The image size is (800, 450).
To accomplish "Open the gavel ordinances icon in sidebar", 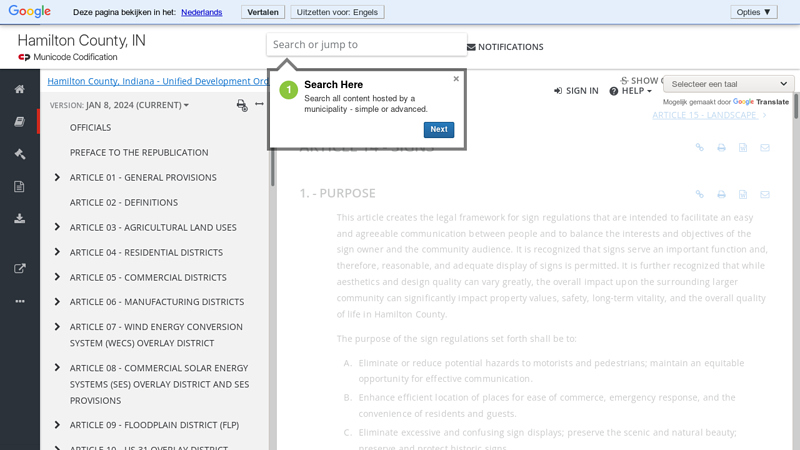I will point(19,154).
